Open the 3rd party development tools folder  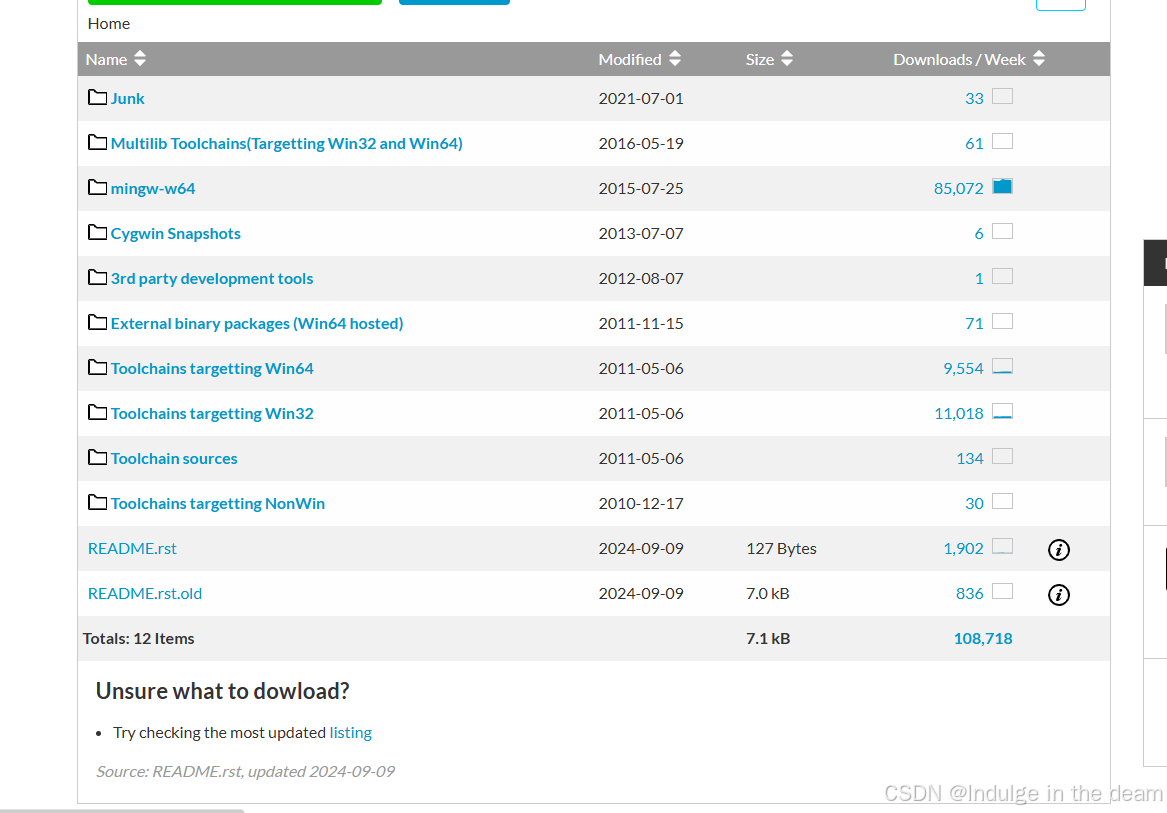coord(212,278)
